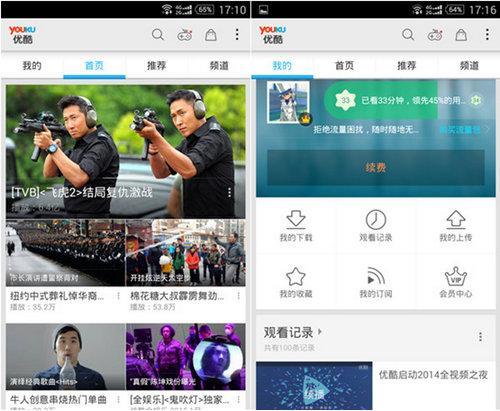Viewport: 500px width, 411px height.
Task: Open 优酷启动2014全视频之夜 video thumbnail
Action: pyautogui.click(x=314, y=386)
